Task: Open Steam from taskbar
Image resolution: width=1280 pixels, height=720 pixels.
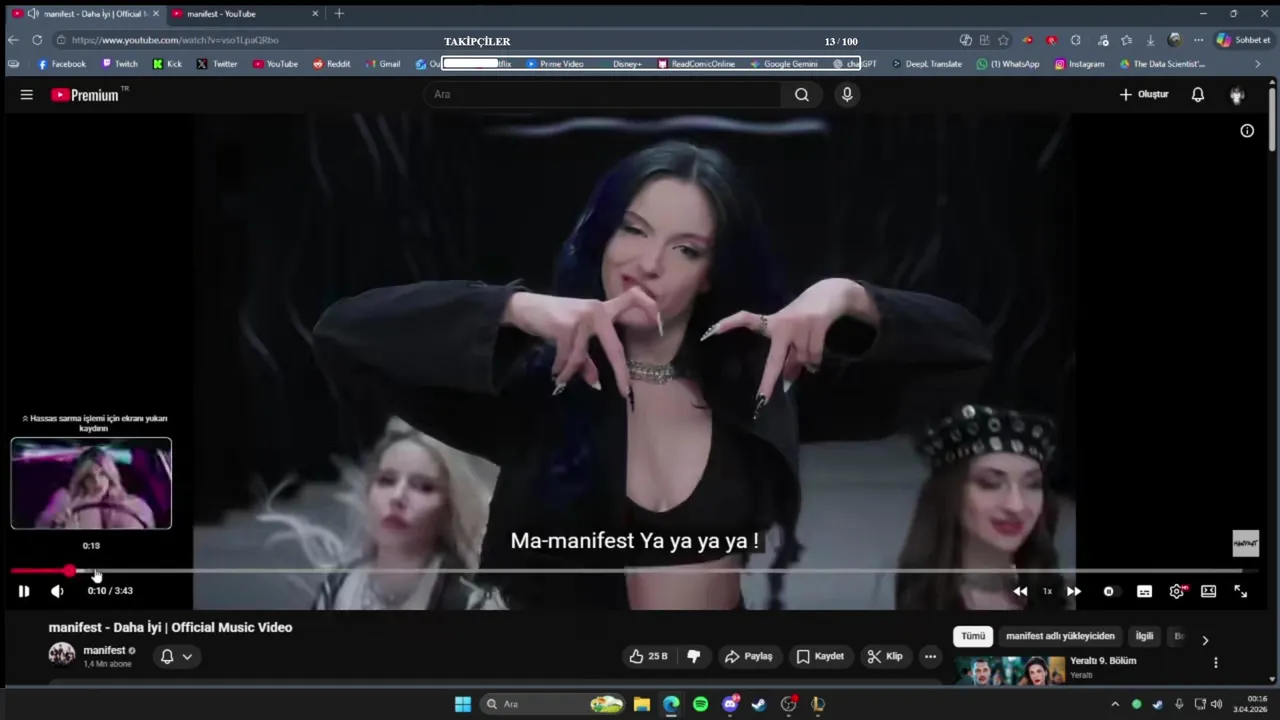Action: 759,704
